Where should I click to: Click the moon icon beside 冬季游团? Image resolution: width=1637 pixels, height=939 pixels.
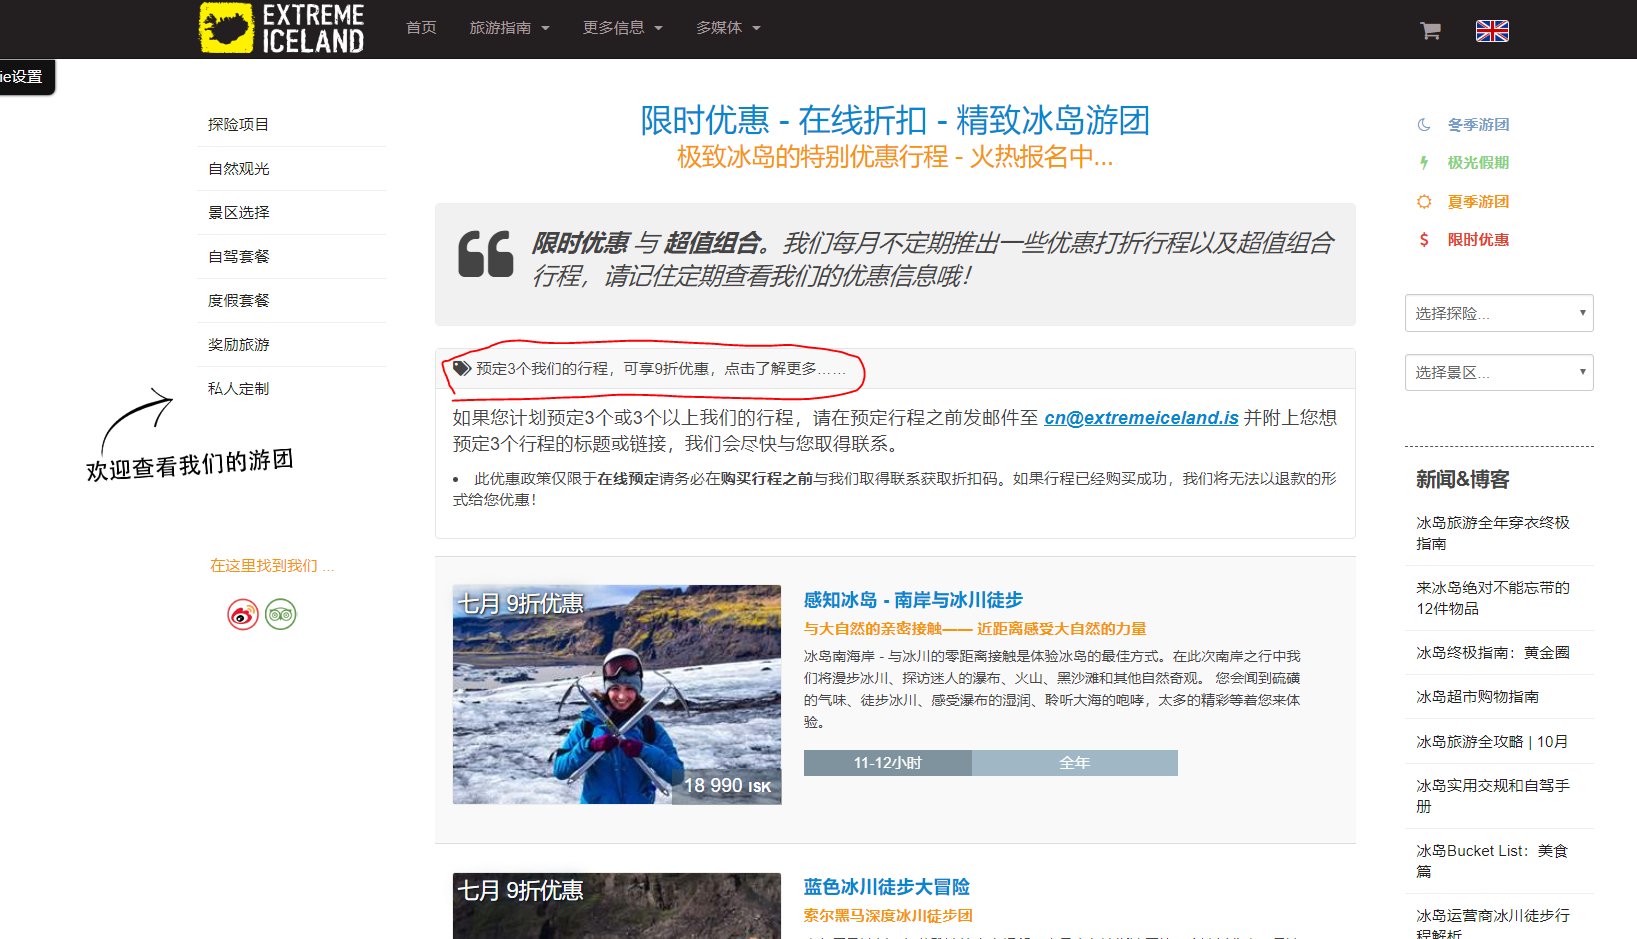[1424, 125]
